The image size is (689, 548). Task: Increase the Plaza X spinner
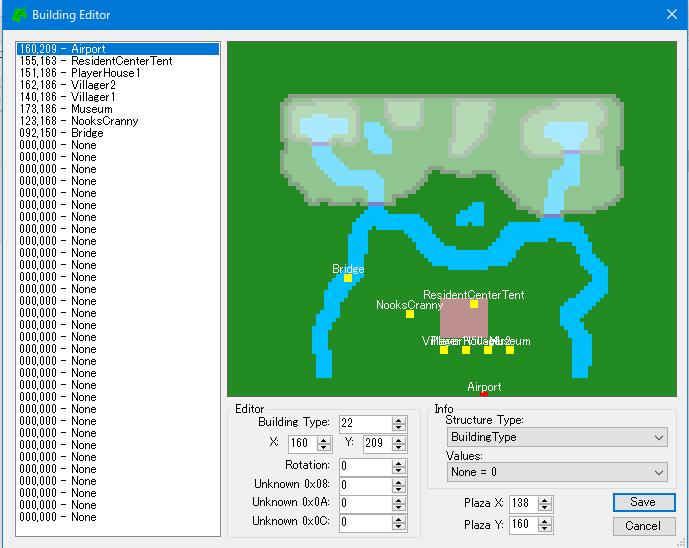(x=545, y=501)
